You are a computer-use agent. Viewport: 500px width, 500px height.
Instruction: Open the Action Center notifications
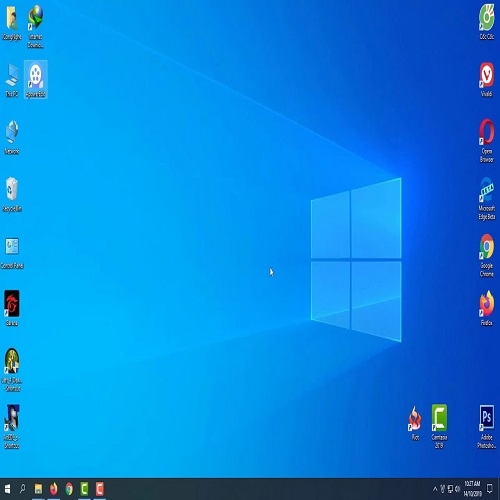[490, 489]
